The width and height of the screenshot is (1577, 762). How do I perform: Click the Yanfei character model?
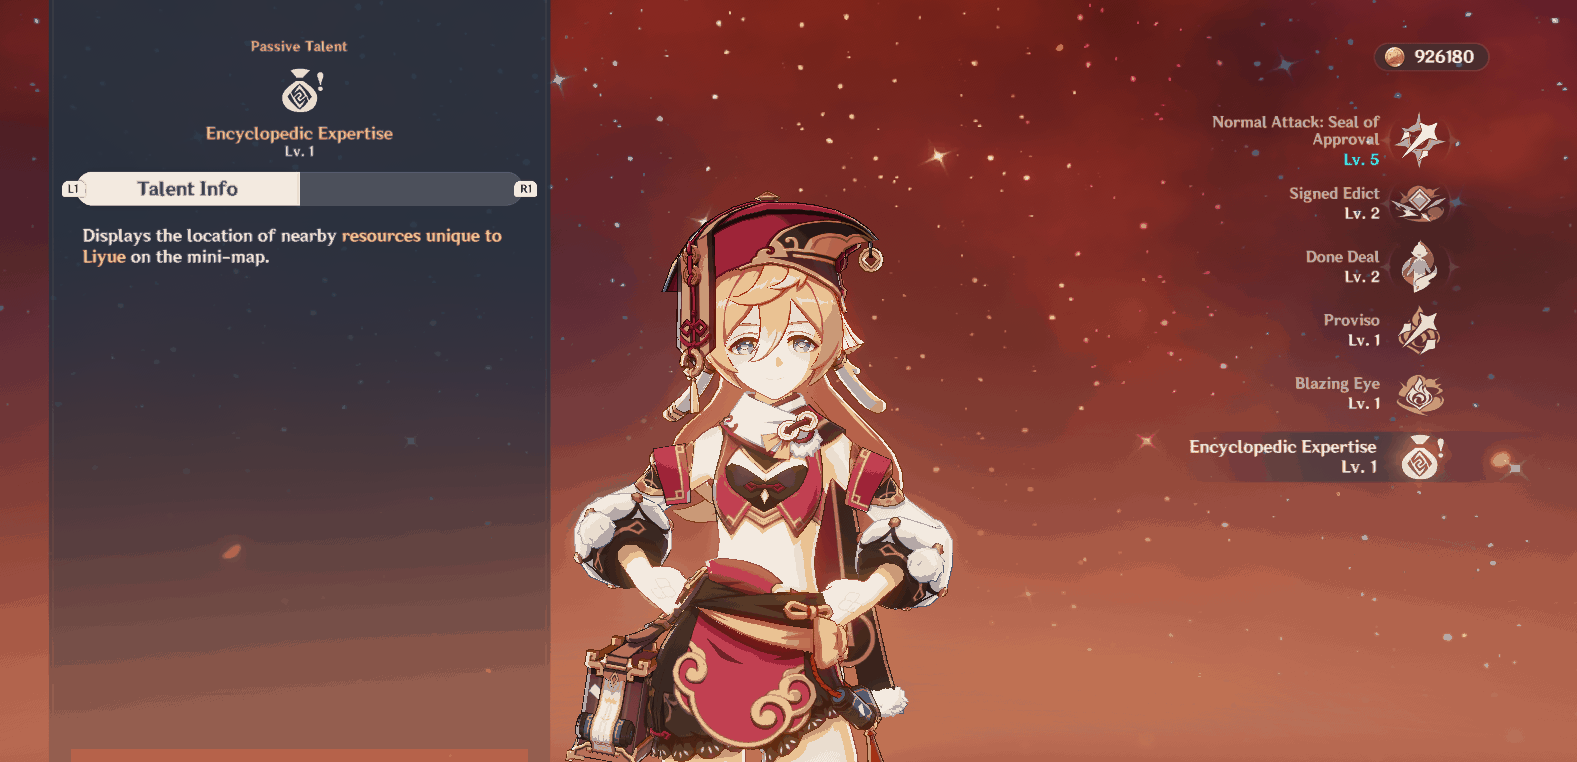tap(760, 480)
